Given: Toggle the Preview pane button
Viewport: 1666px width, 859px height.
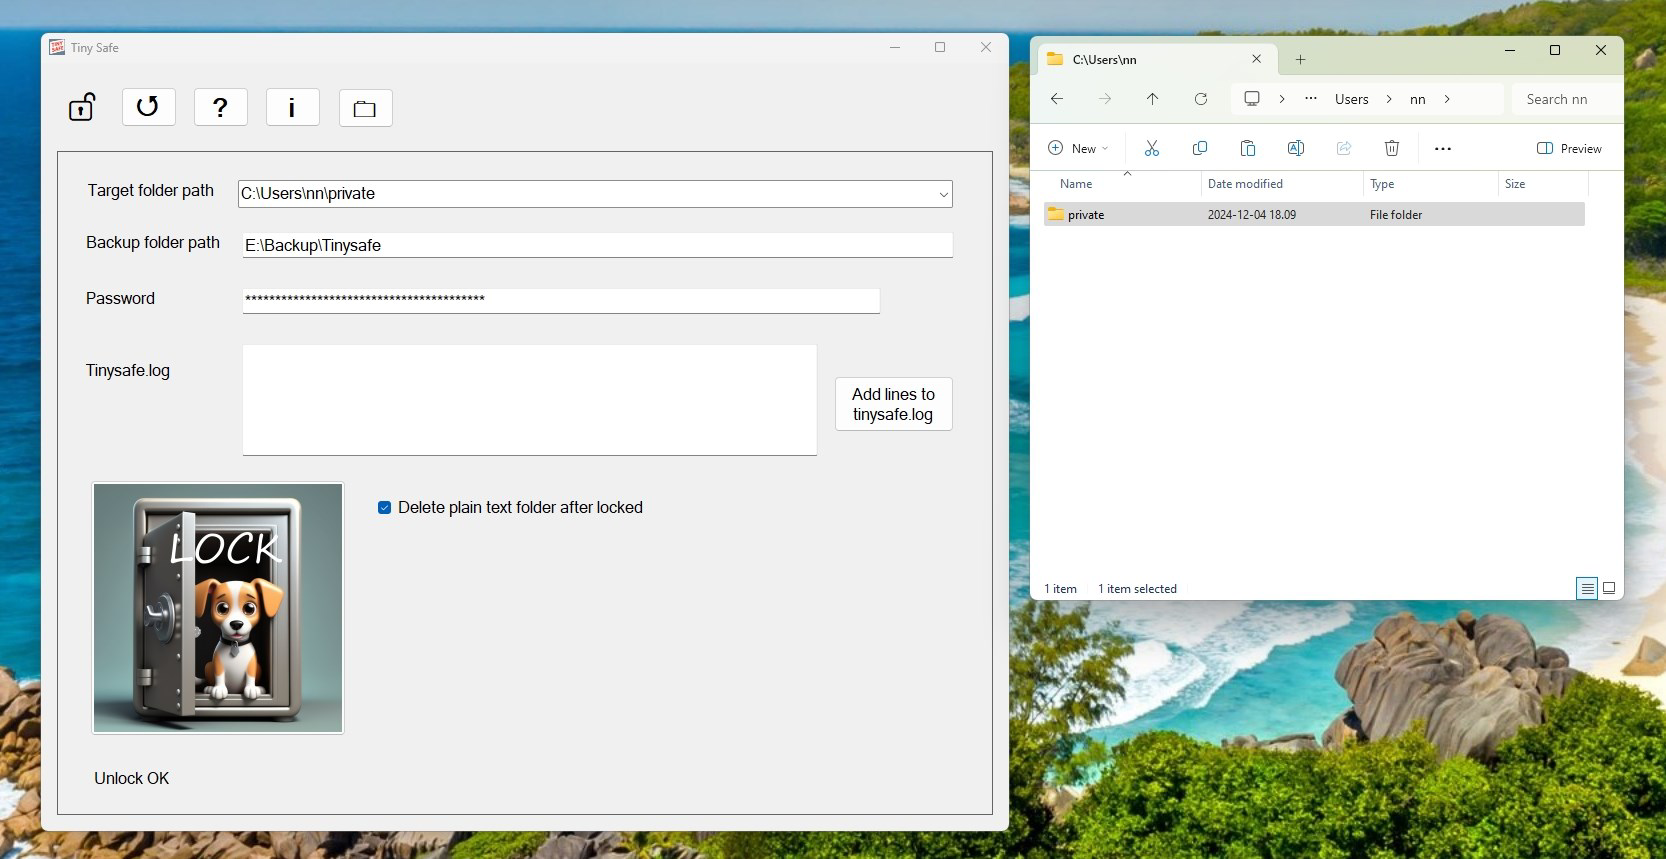Looking at the screenshot, I should point(1569,148).
